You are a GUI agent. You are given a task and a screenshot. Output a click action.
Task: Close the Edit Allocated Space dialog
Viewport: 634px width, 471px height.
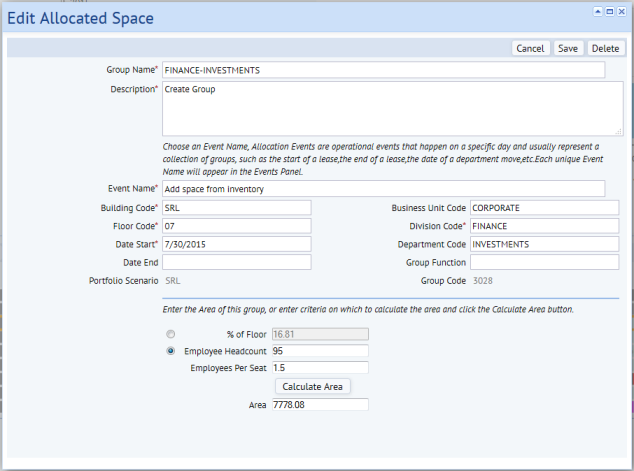point(622,12)
